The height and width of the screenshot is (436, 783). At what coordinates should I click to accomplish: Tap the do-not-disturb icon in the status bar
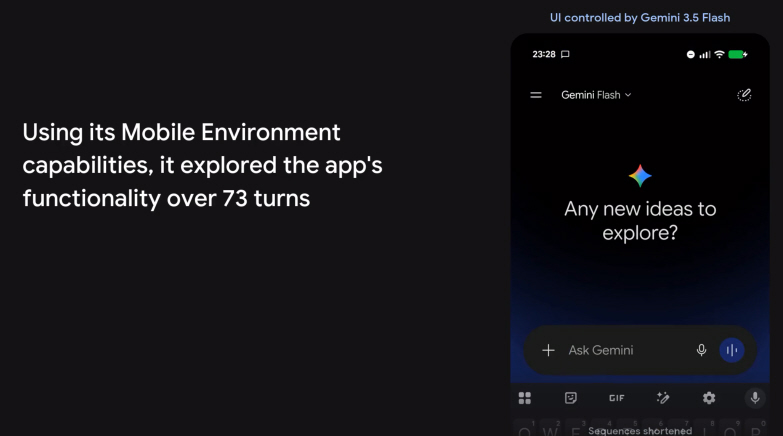pos(691,54)
